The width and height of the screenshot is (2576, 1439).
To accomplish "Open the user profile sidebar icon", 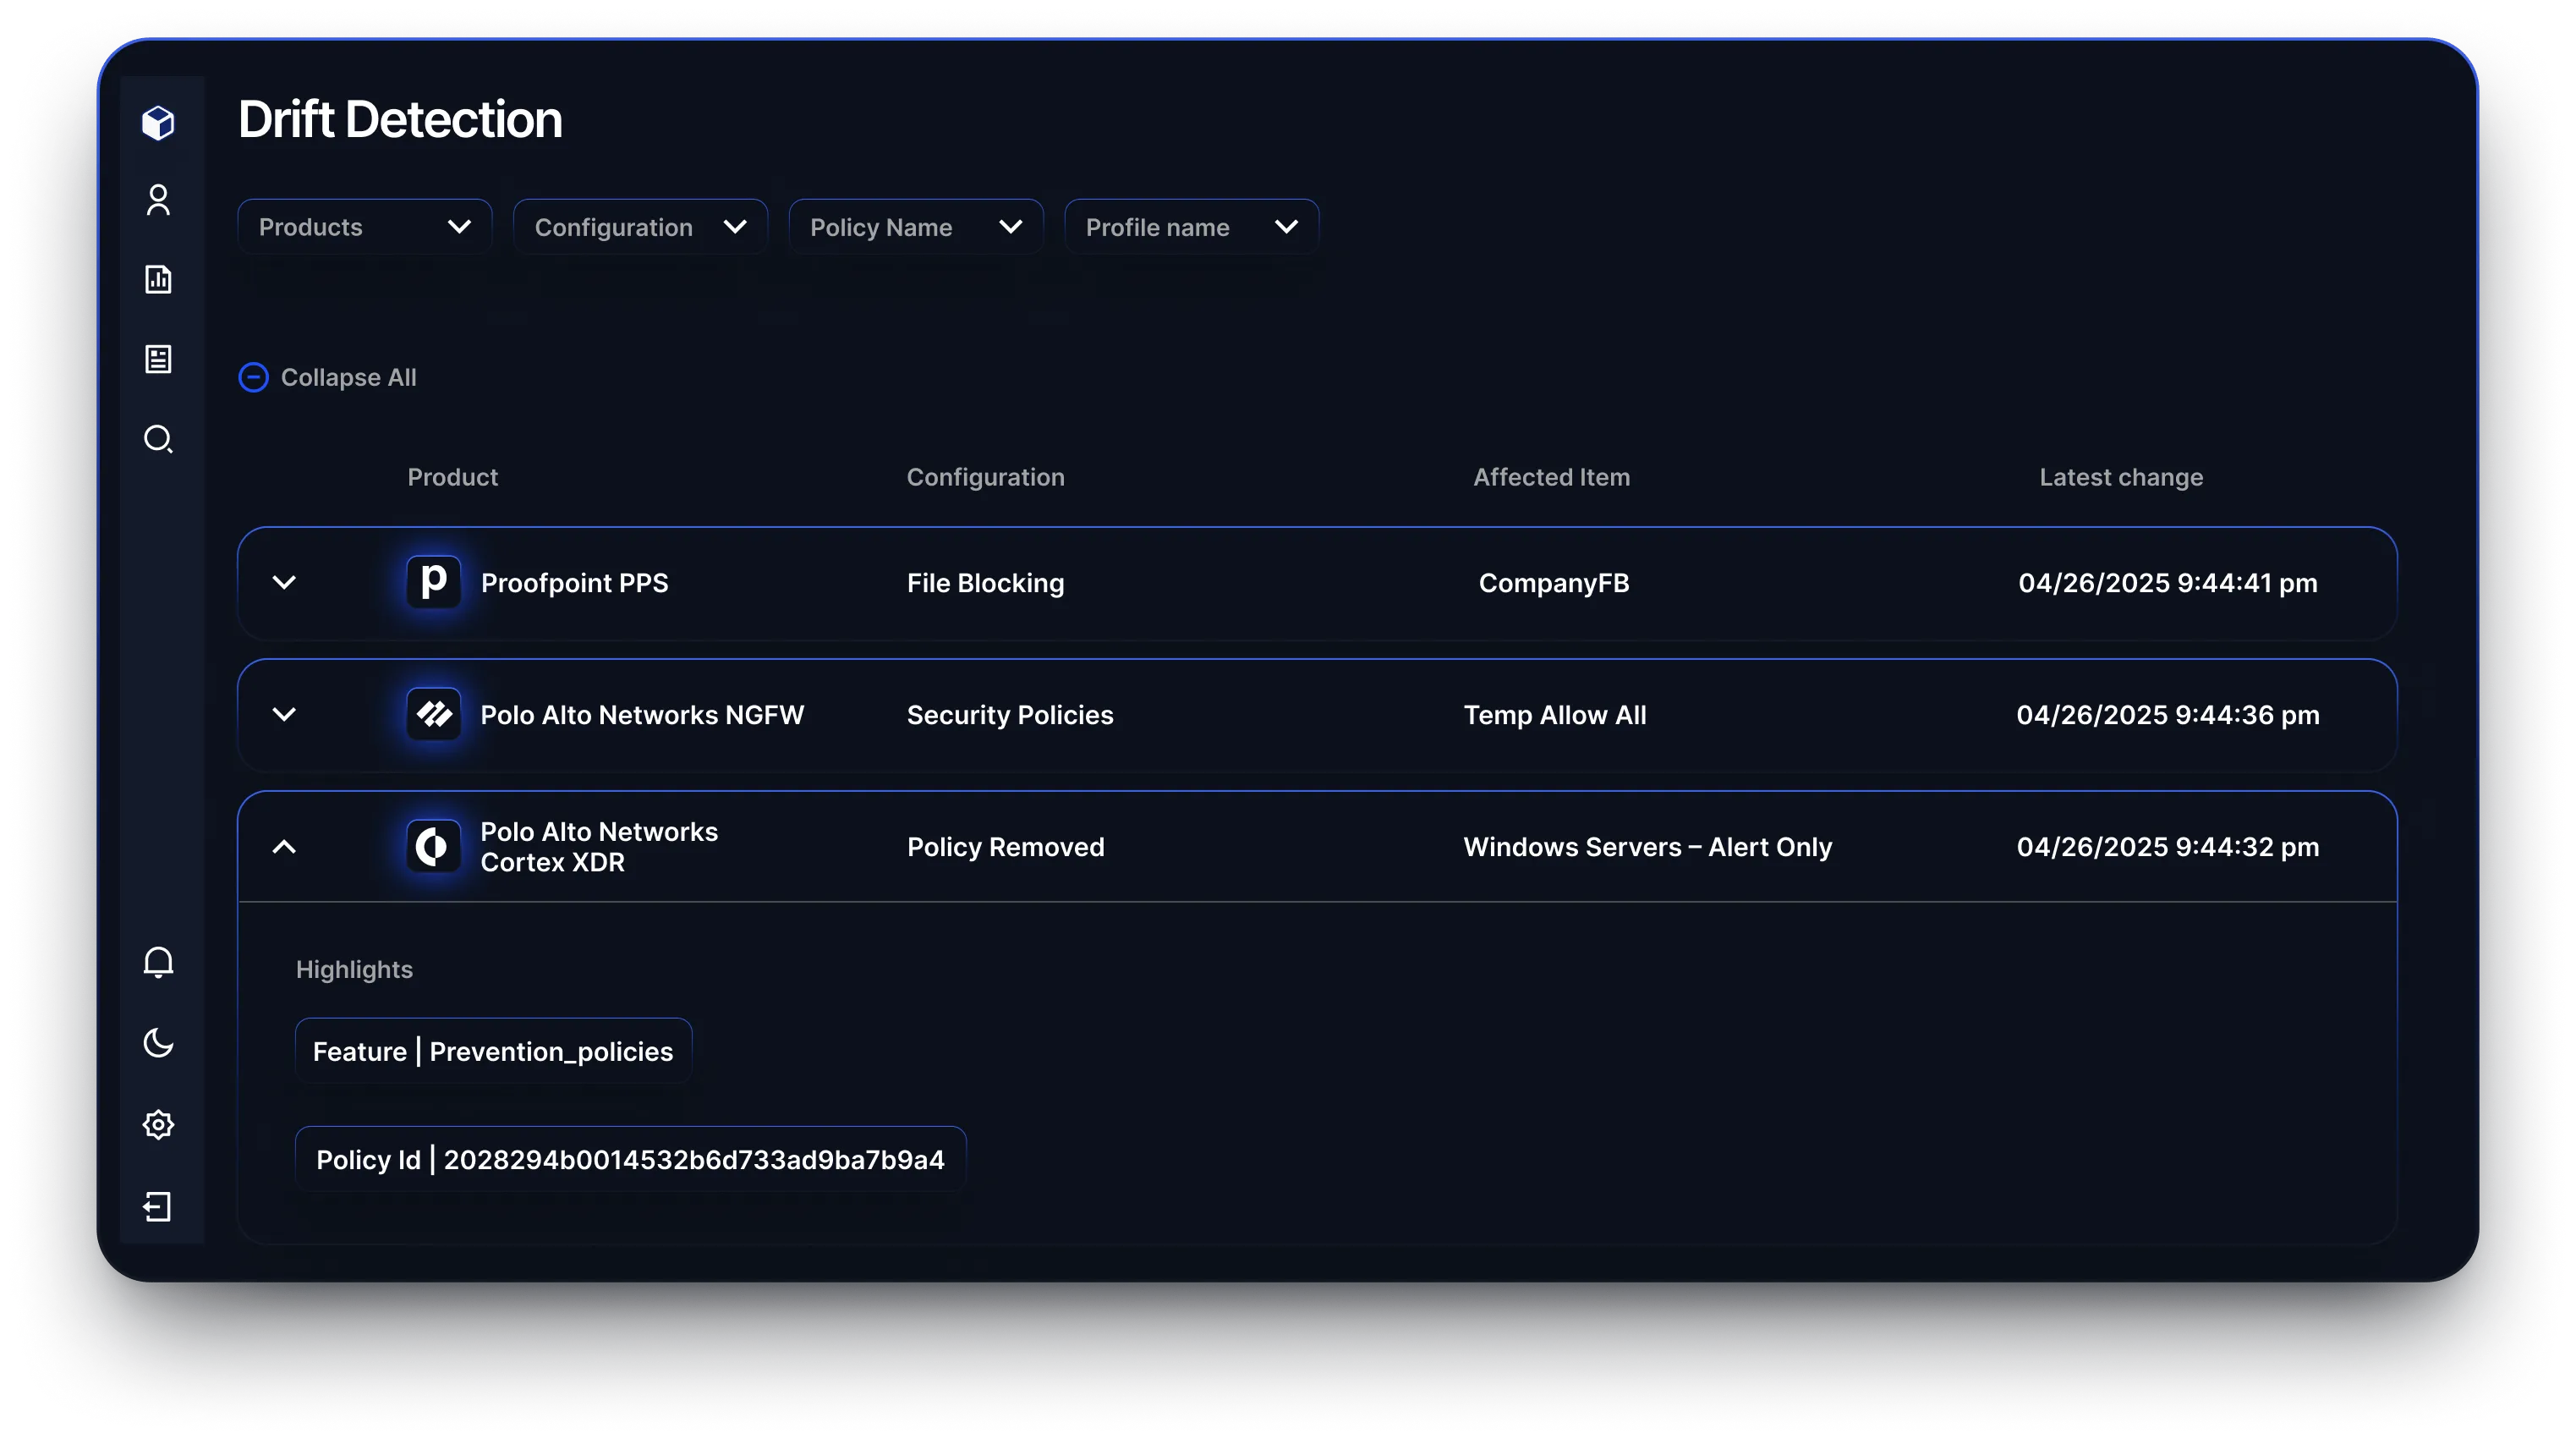I will click(158, 200).
